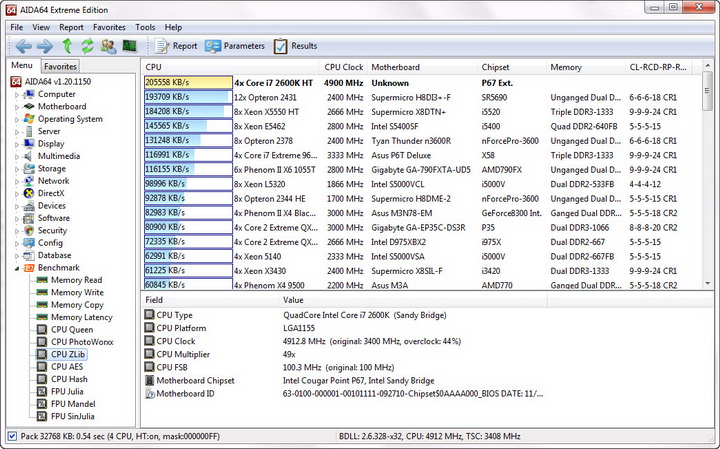Expand the Network tree node
The width and height of the screenshot is (720, 449).
click(x=17, y=181)
